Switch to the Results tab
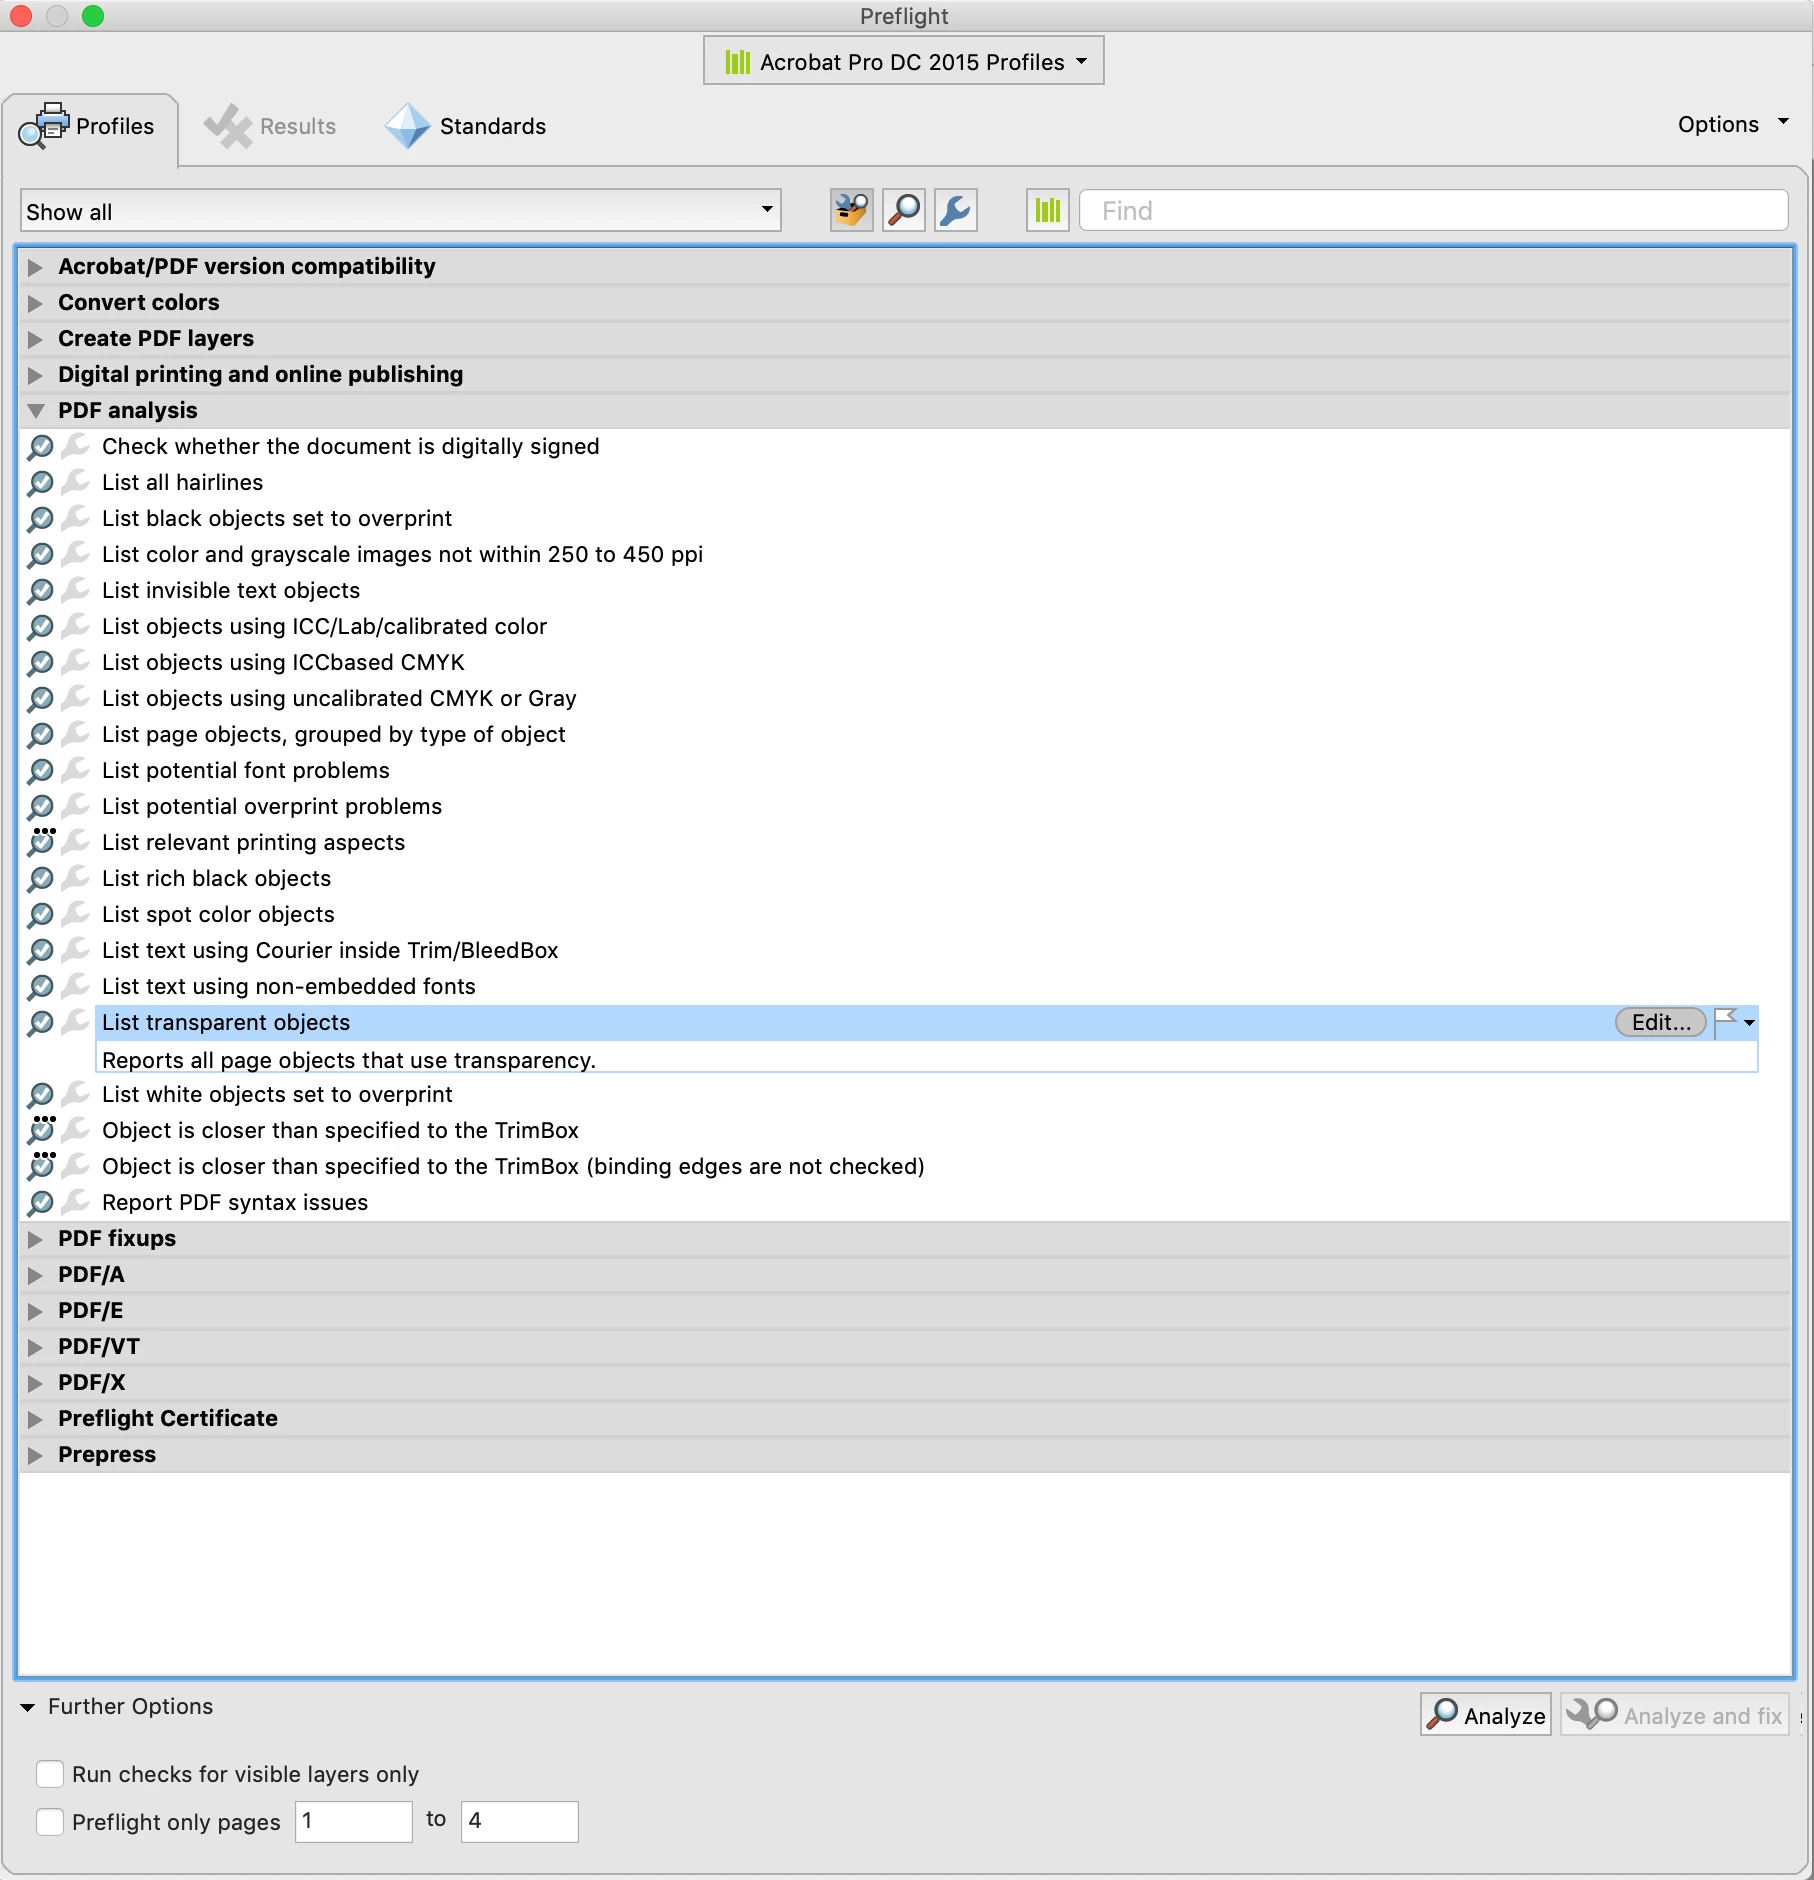This screenshot has width=1814, height=1880. [x=270, y=127]
